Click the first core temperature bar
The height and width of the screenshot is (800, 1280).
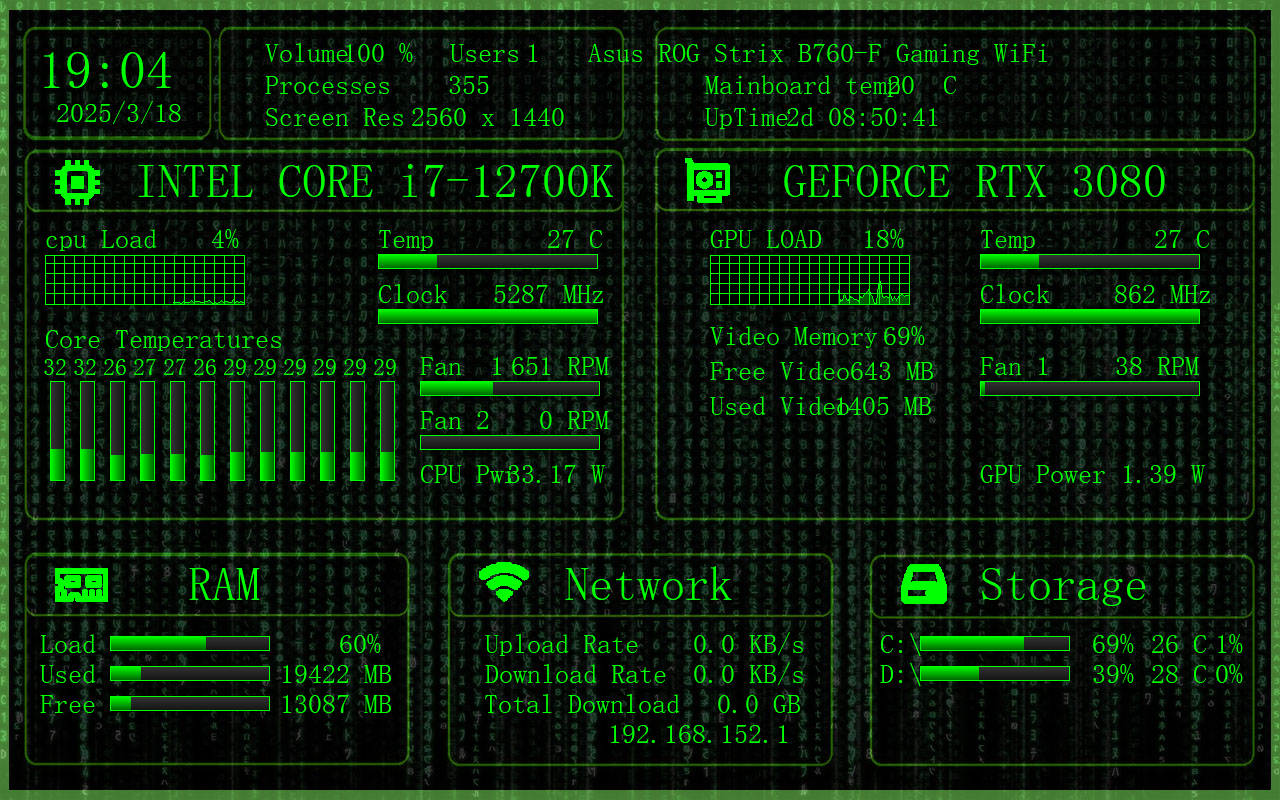coord(57,431)
